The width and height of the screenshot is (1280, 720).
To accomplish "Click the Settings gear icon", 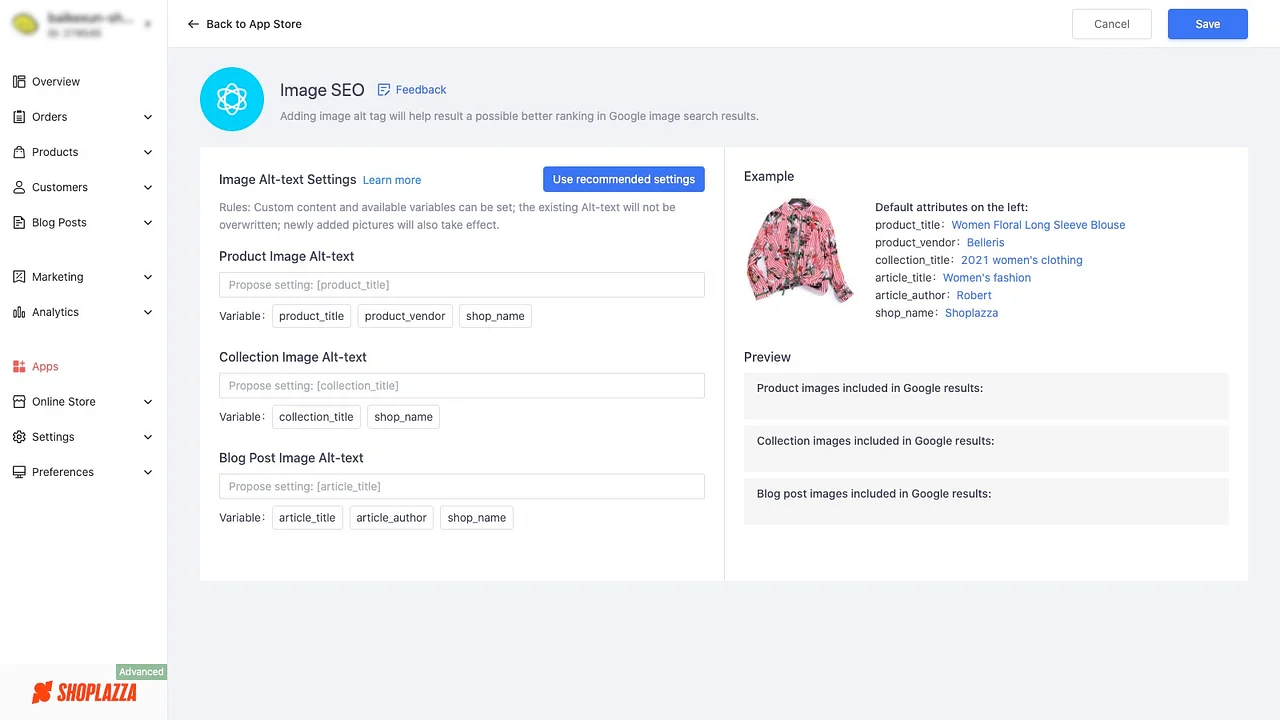I will (x=19, y=436).
